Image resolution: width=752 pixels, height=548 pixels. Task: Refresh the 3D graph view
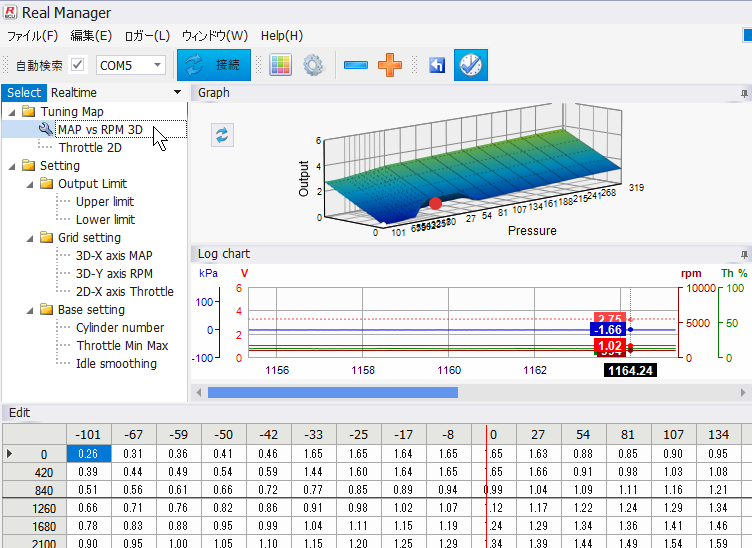coord(222,135)
